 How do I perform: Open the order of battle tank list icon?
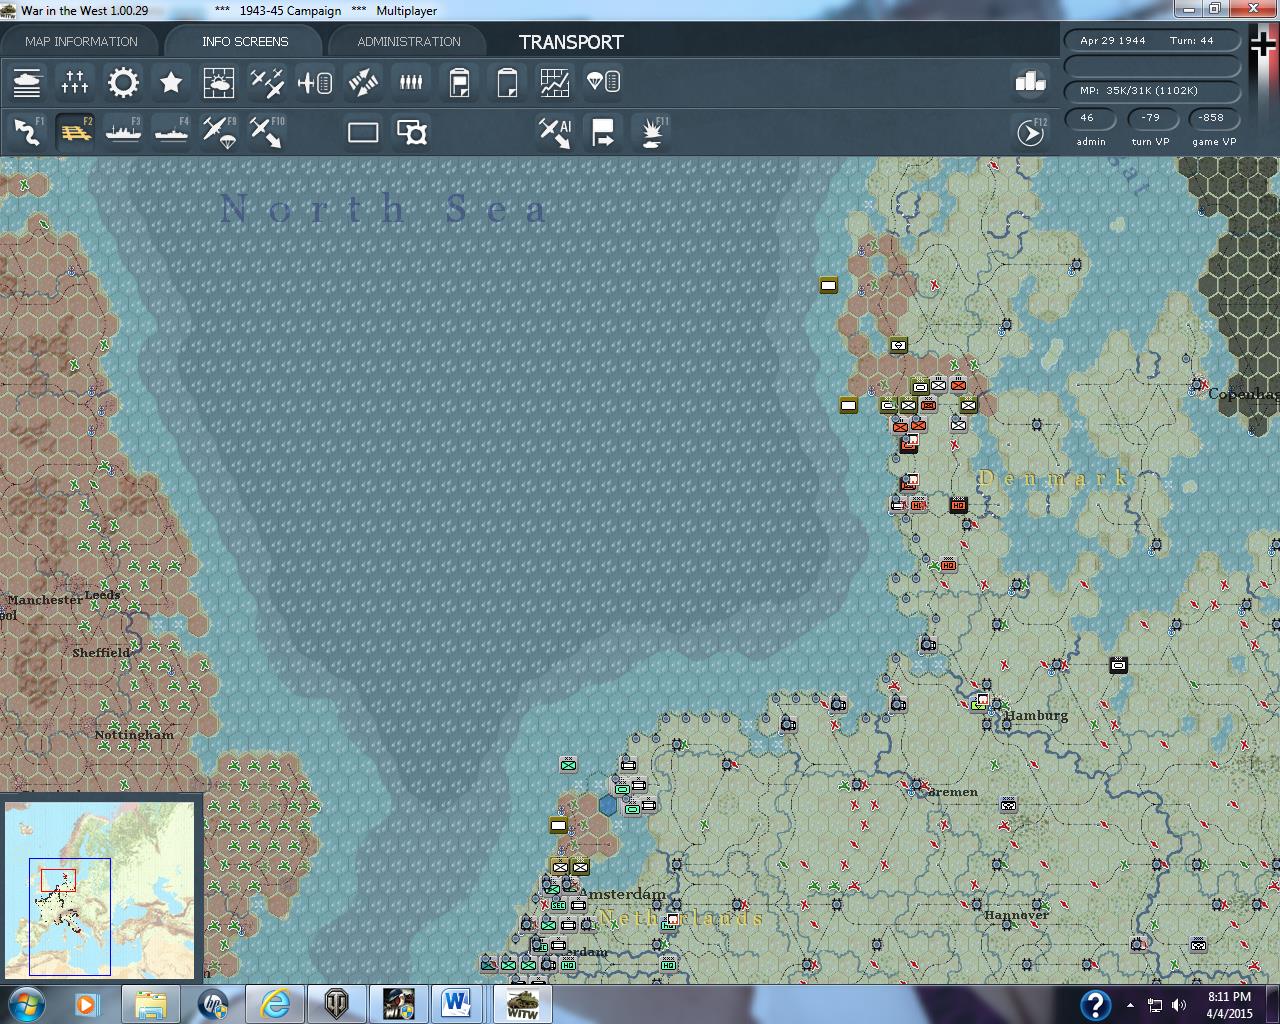pyautogui.click(x=27, y=82)
